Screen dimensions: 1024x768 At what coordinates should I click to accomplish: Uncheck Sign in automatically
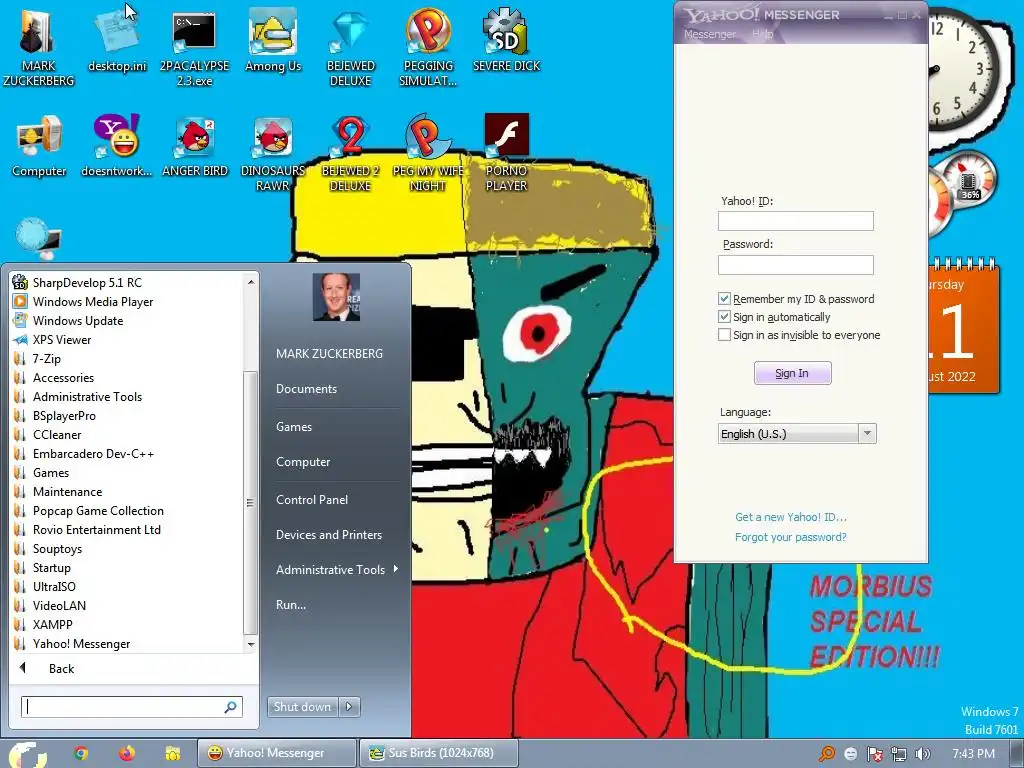724,317
